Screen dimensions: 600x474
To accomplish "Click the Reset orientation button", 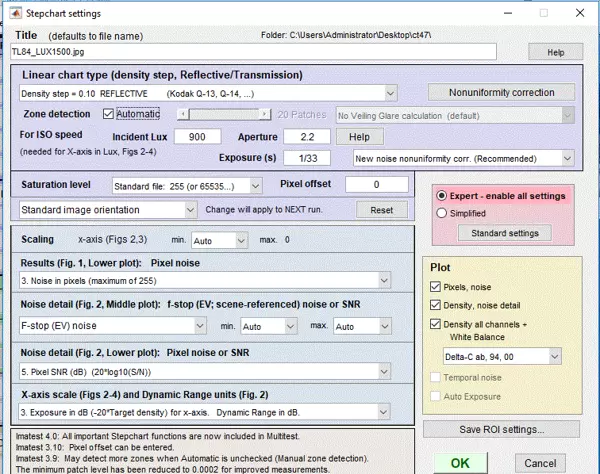I will point(381,211).
